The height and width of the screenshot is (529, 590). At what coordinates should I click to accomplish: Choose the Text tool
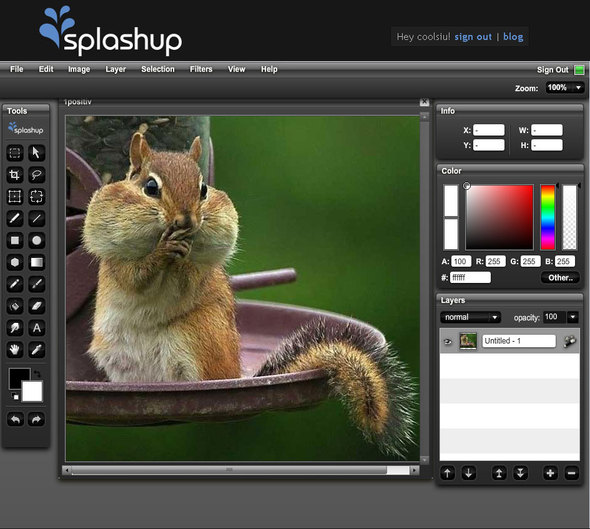point(36,328)
